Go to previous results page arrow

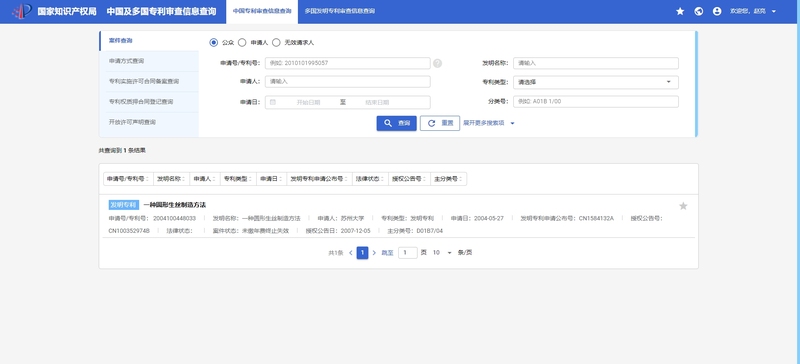pos(351,253)
